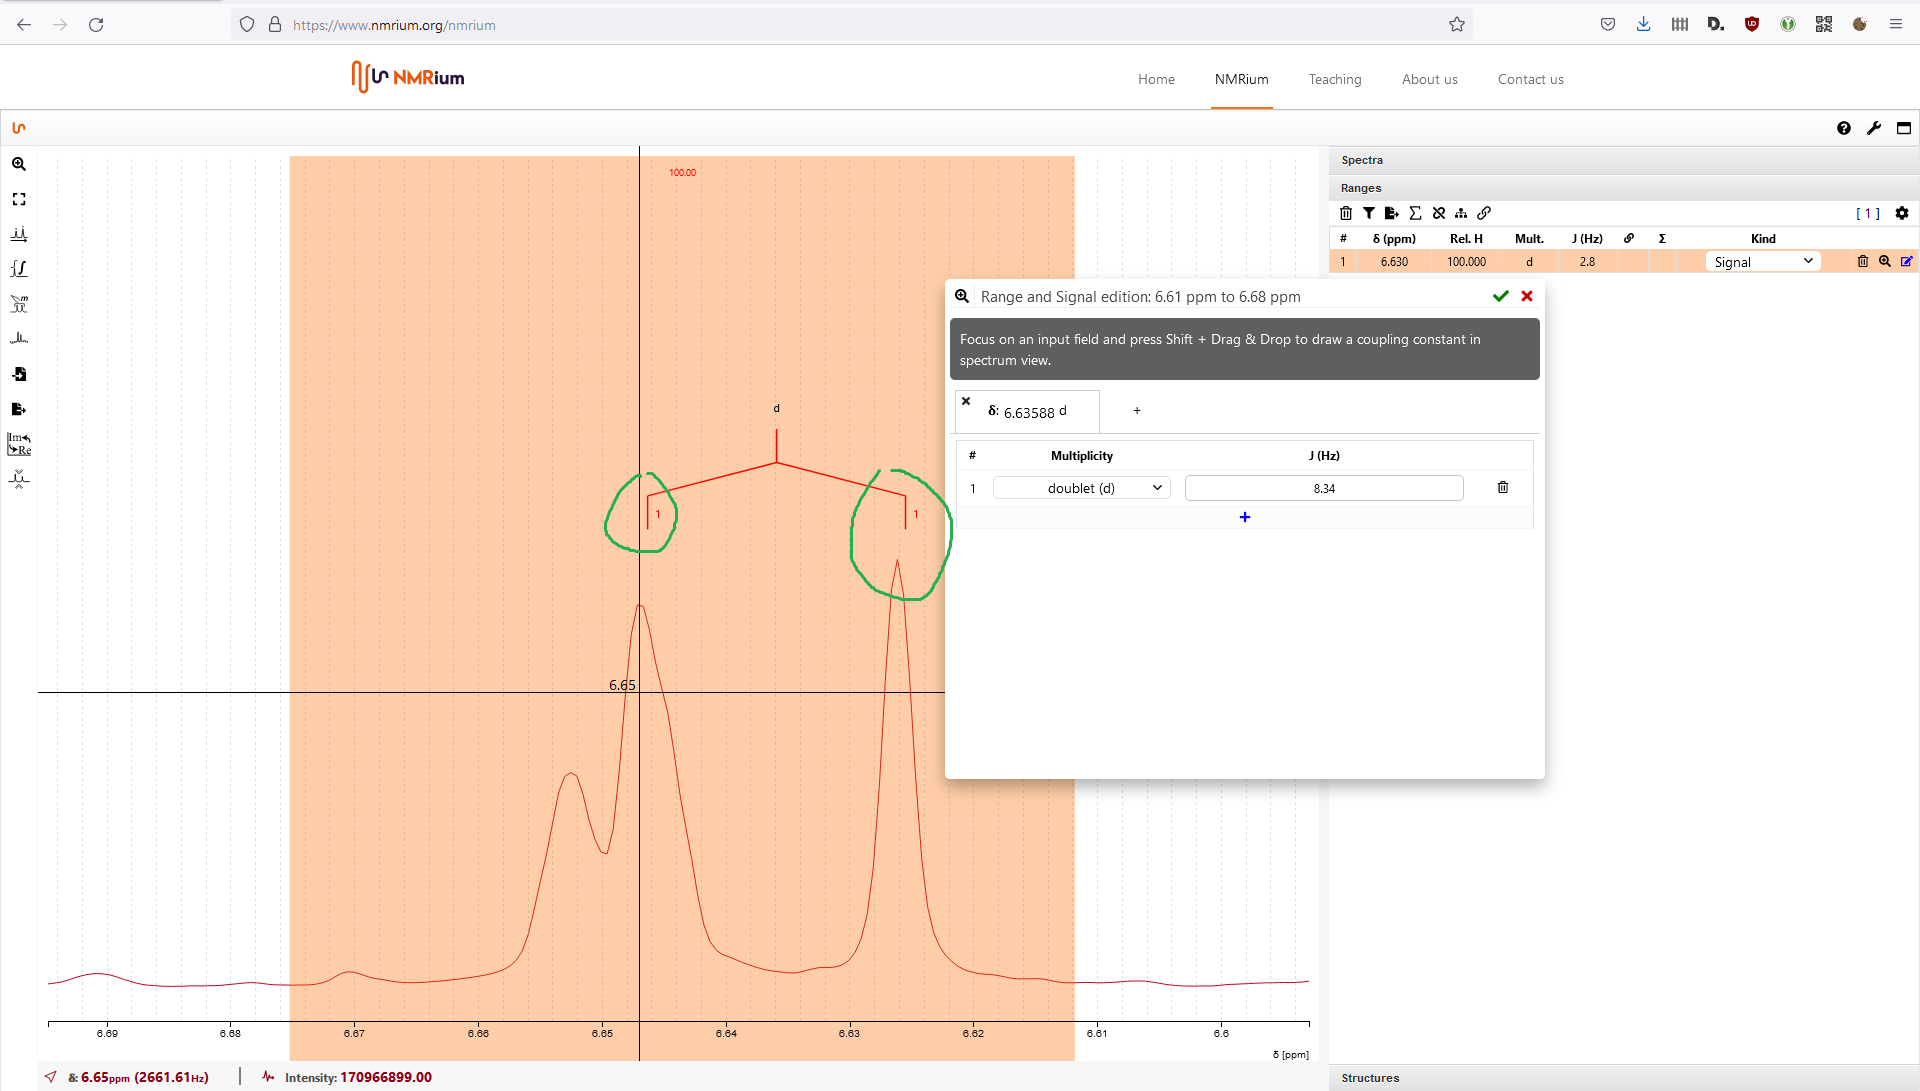Toggle full screen window icon
The height and width of the screenshot is (1091, 1920).
click(1904, 128)
